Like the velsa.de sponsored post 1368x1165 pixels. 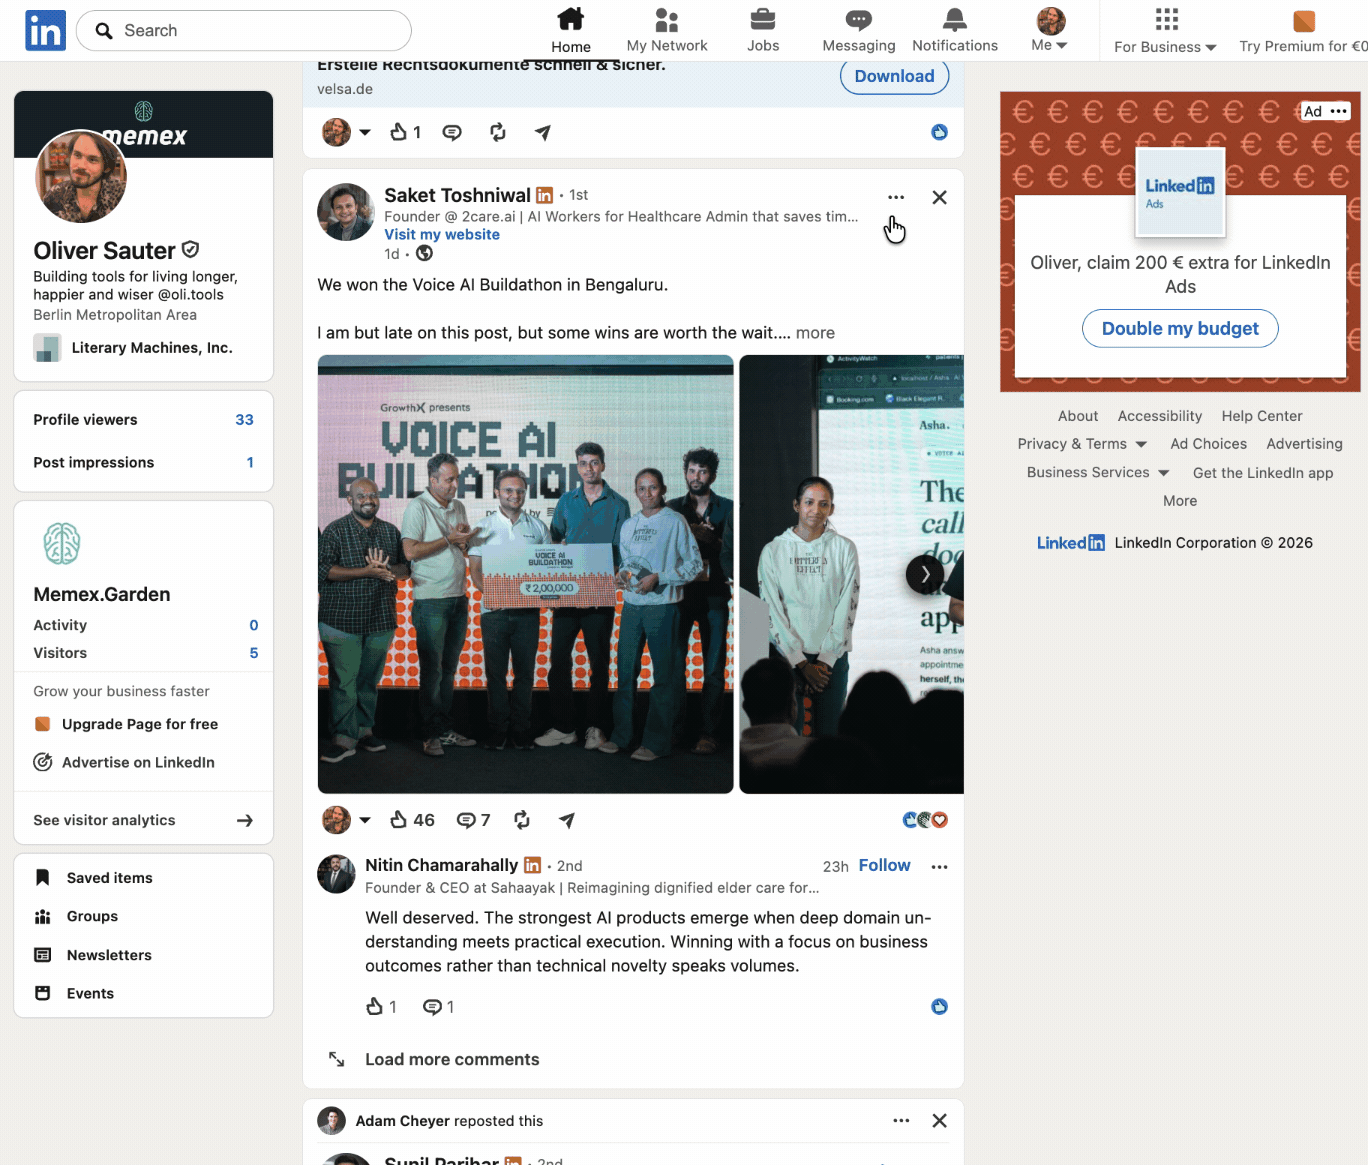click(x=405, y=132)
